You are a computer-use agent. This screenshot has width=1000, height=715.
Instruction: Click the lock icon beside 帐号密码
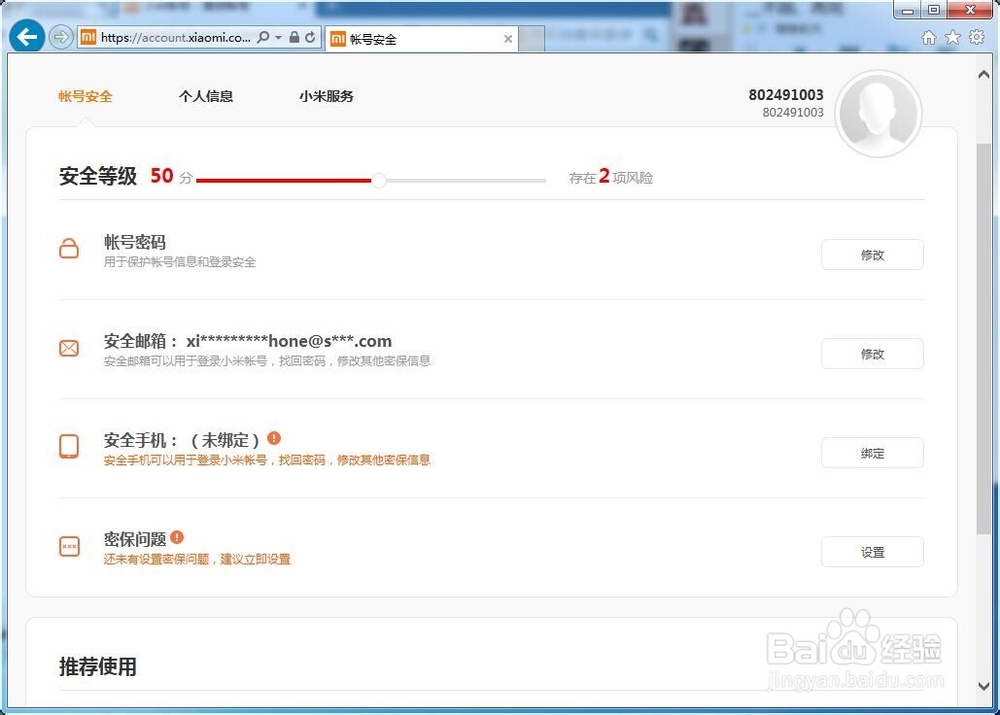[x=68, y=249]
